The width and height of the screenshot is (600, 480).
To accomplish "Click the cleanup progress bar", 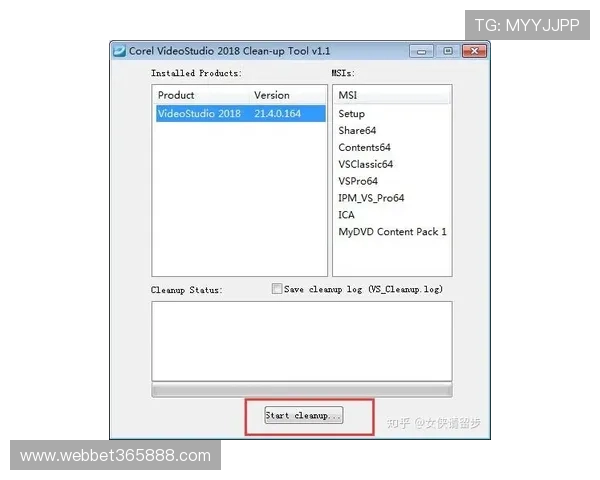I will [x=301, y=389].
